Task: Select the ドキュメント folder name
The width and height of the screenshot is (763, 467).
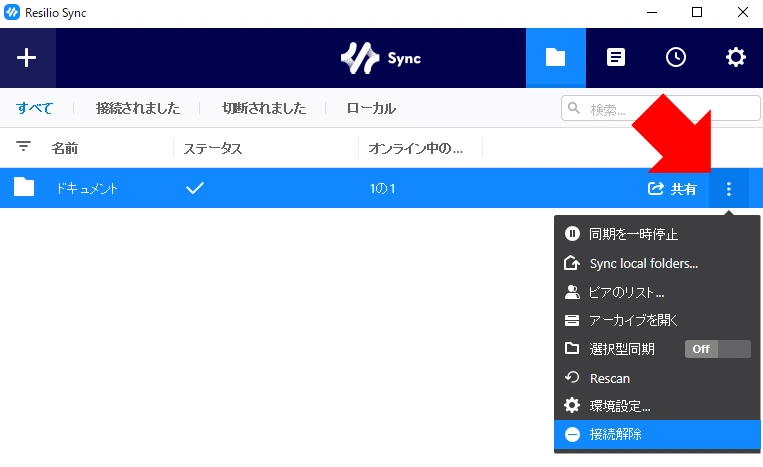Action: pyautogui.click(x=87, y=188)
